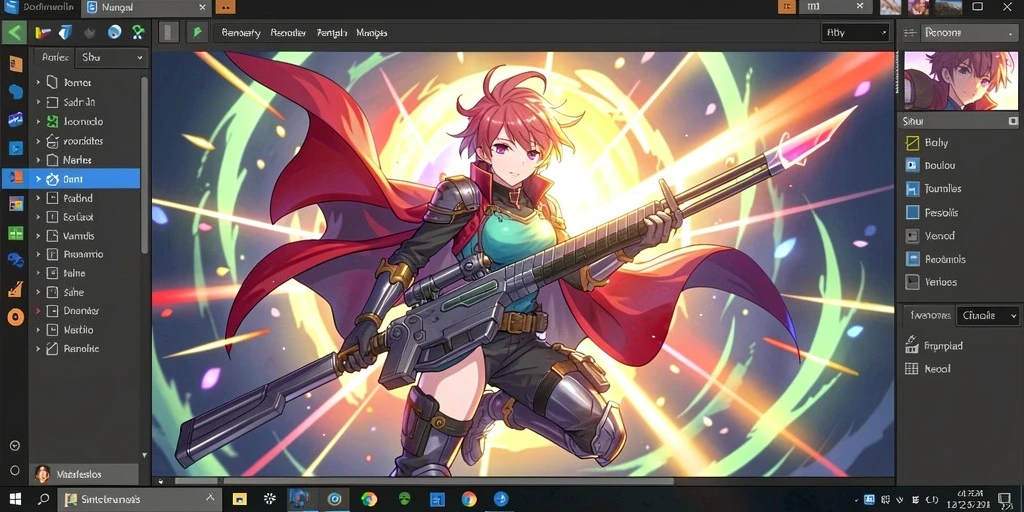1024x512 pixels.
Task: Expand the Iomer tree row
Action: pos(38,83)
